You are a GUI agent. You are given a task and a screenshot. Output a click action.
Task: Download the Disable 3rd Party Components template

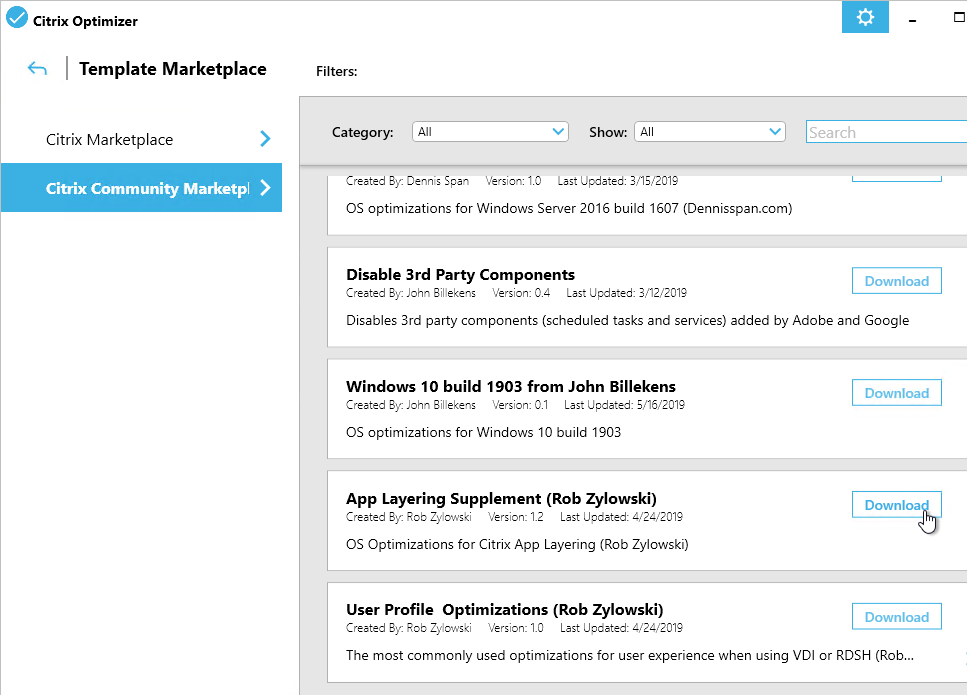896,281
